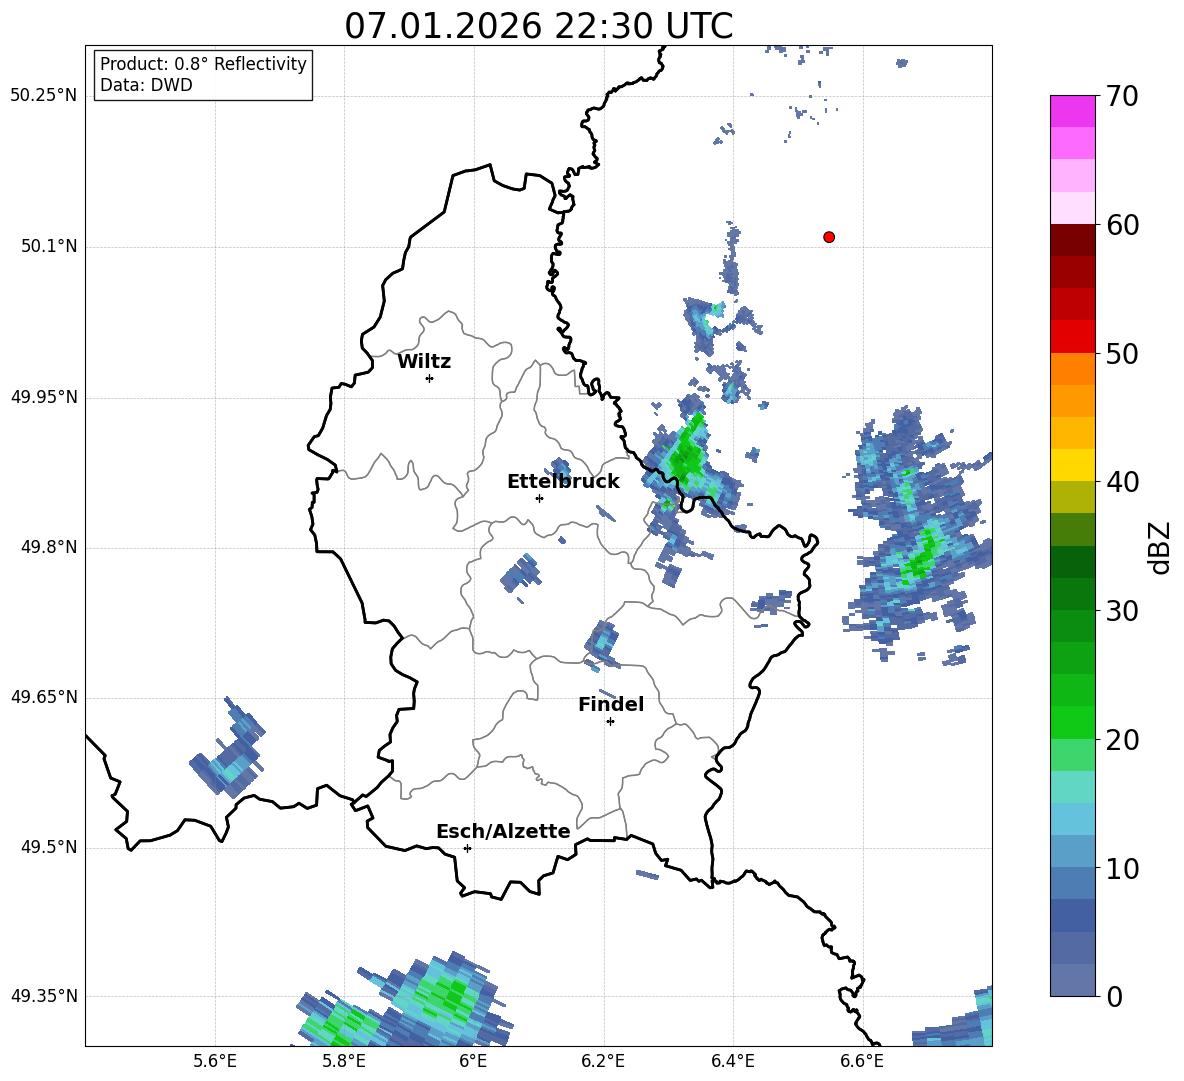Select the Findel city label
1184x1081 pixels.
pyautogui.click(x=611, y=704)
